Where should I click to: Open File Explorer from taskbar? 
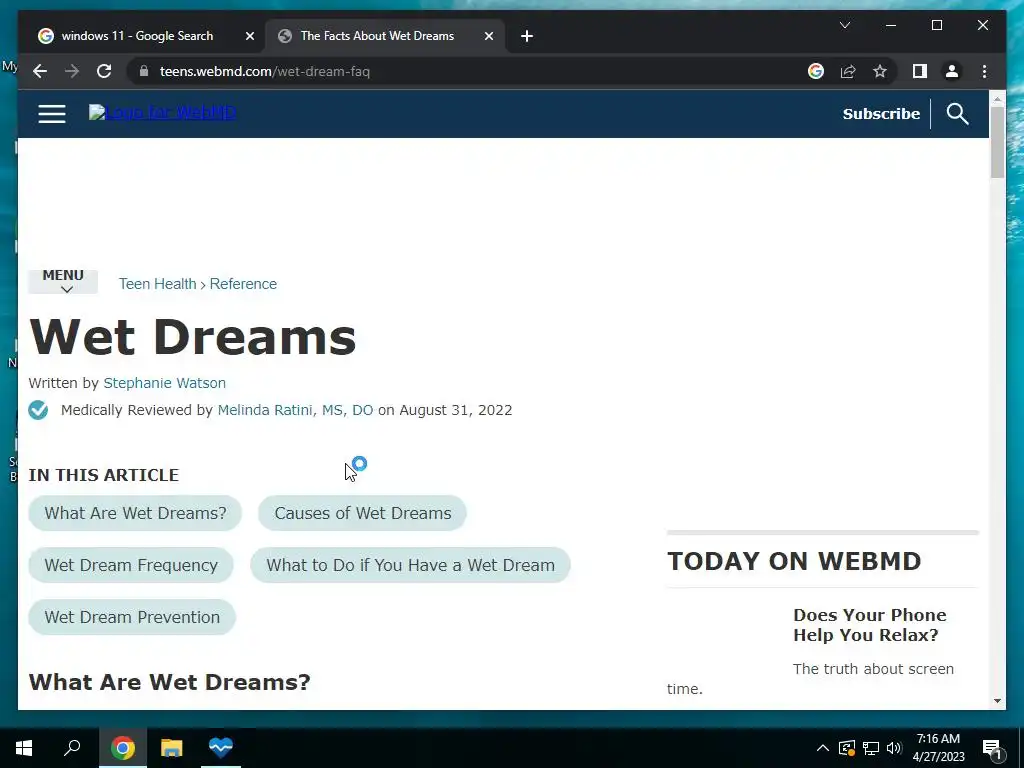coord(172,748)
